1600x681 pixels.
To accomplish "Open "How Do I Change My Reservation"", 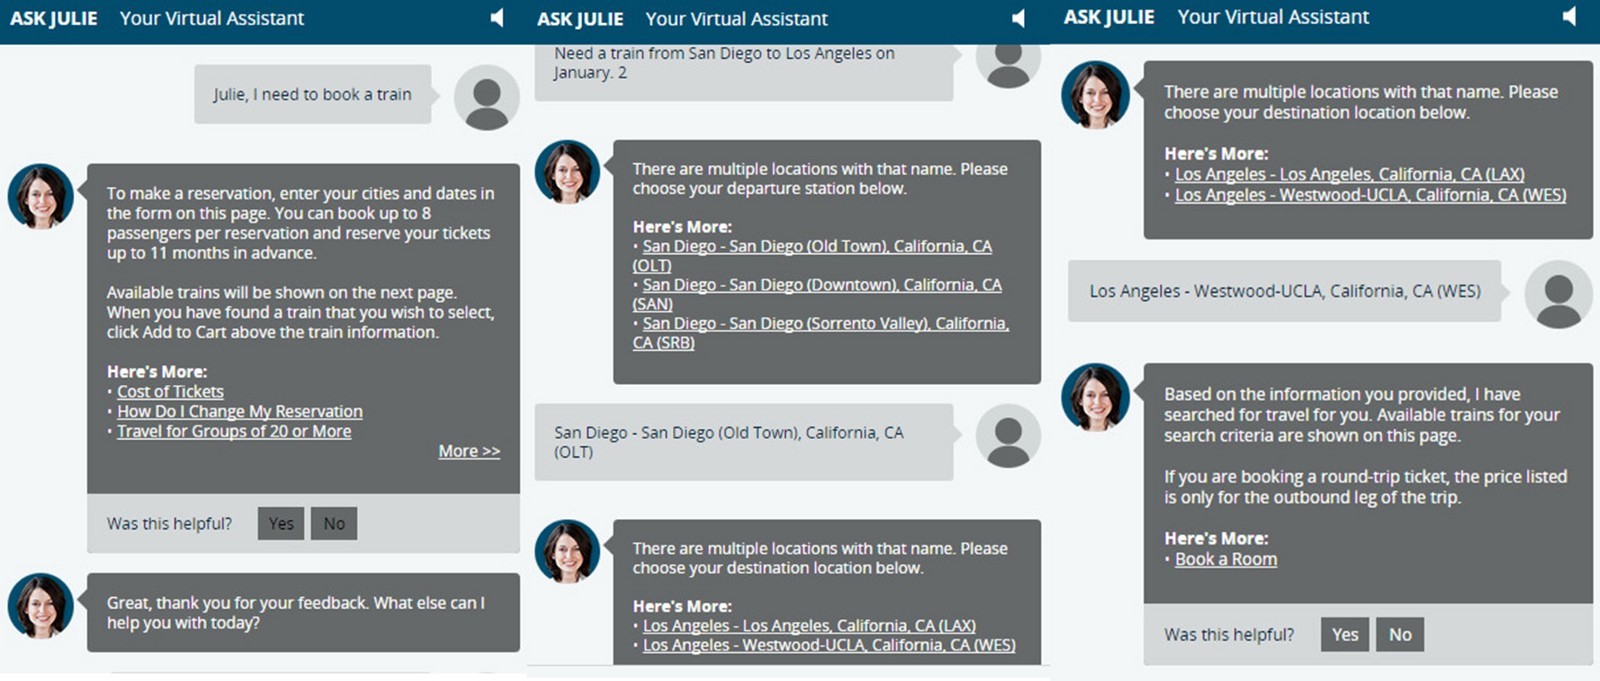I will click(239, 412).
